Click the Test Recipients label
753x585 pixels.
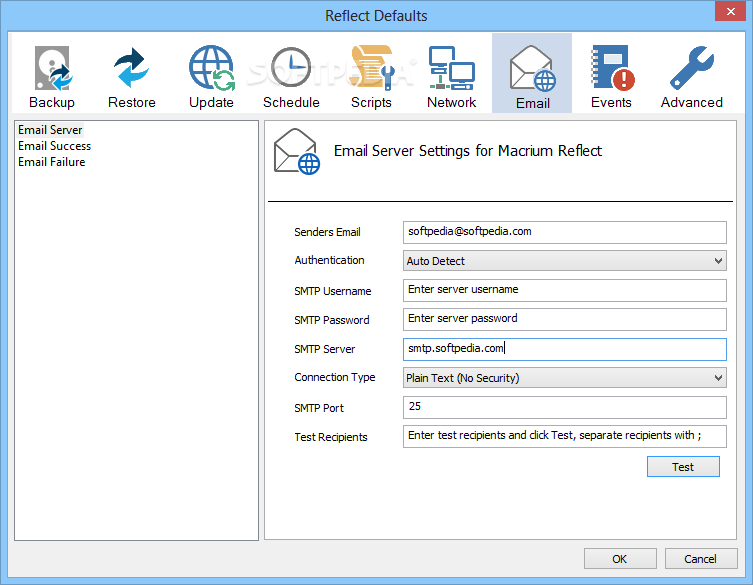[330, 437]
